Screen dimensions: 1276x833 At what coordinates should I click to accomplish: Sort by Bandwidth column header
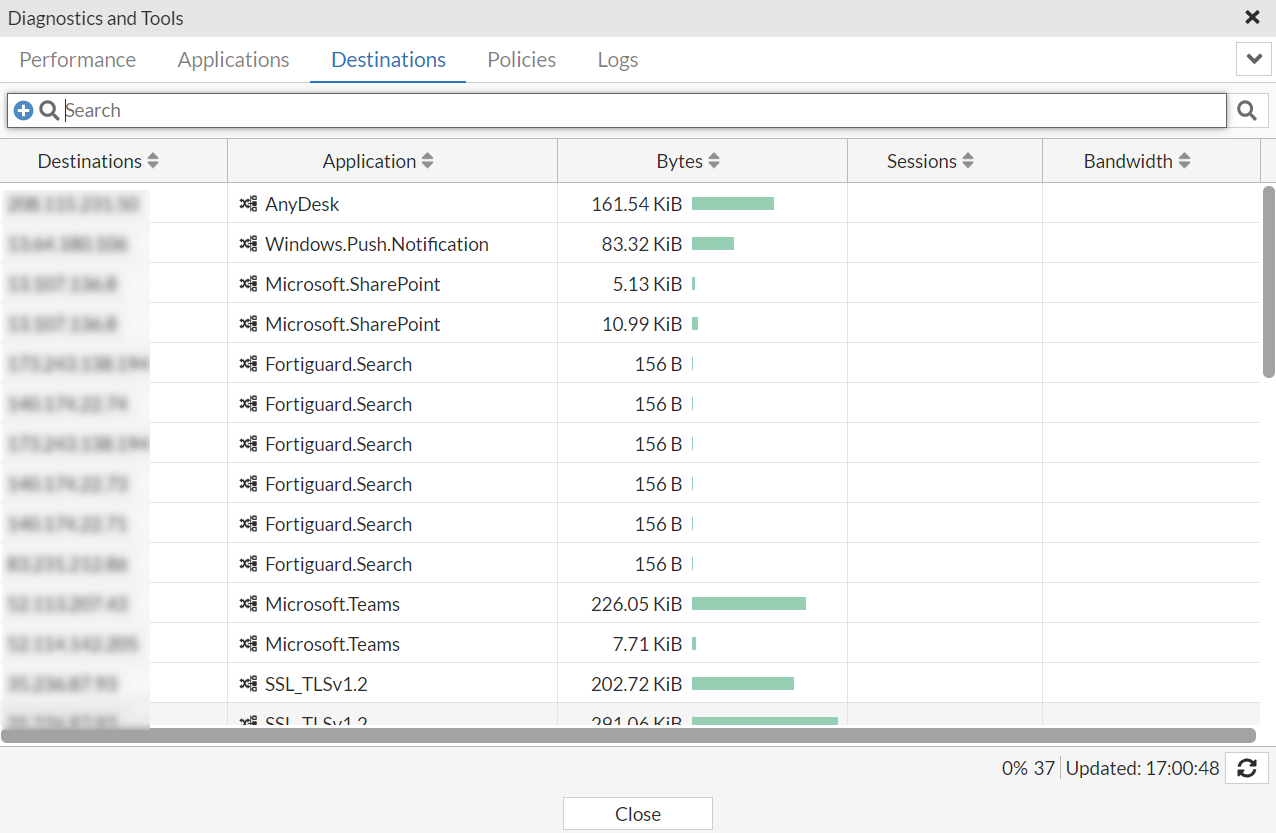click(x=1138, y=161)
